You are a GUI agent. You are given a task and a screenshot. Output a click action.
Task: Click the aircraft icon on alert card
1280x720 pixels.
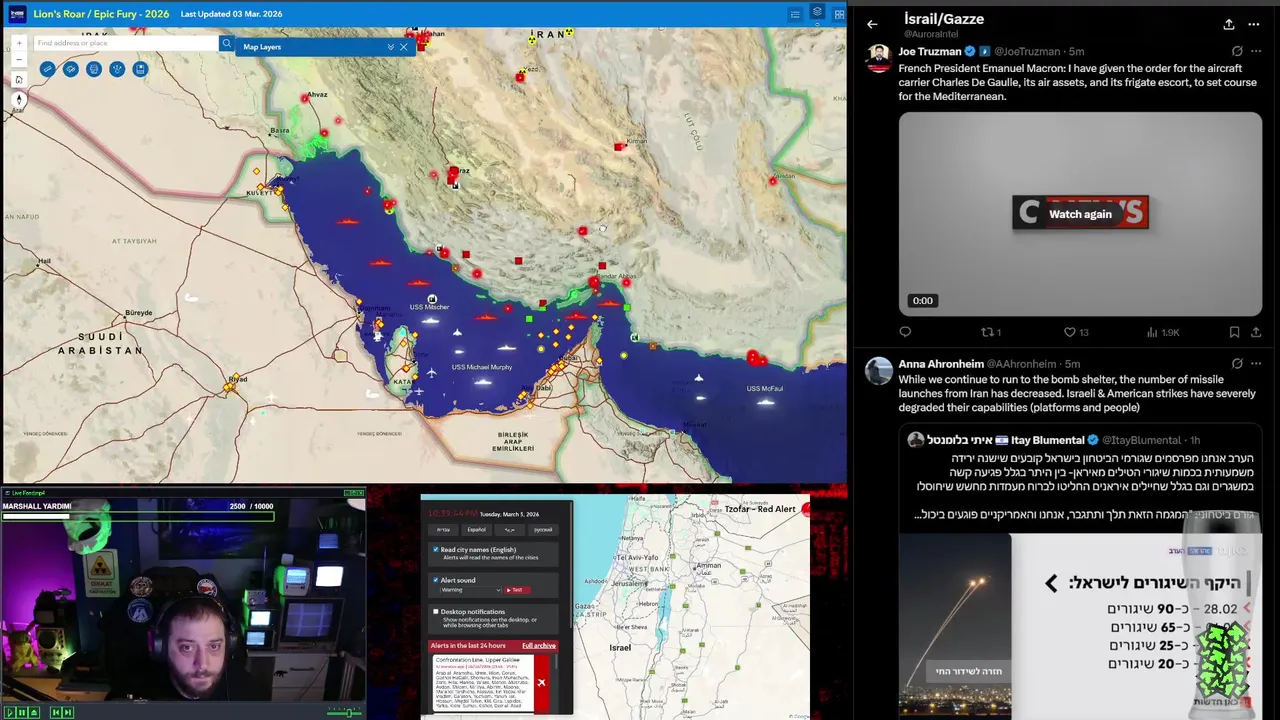pyautogui.click(x=542, y=683)
